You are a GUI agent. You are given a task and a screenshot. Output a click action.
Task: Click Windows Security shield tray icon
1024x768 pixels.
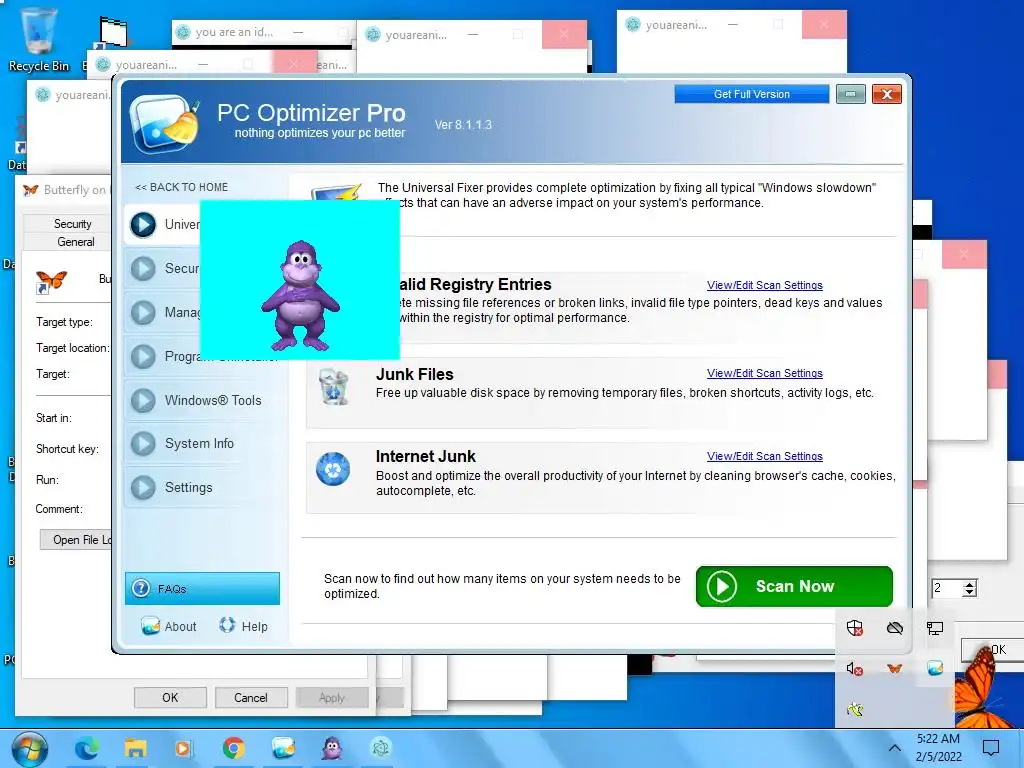(x=855, y=628)
